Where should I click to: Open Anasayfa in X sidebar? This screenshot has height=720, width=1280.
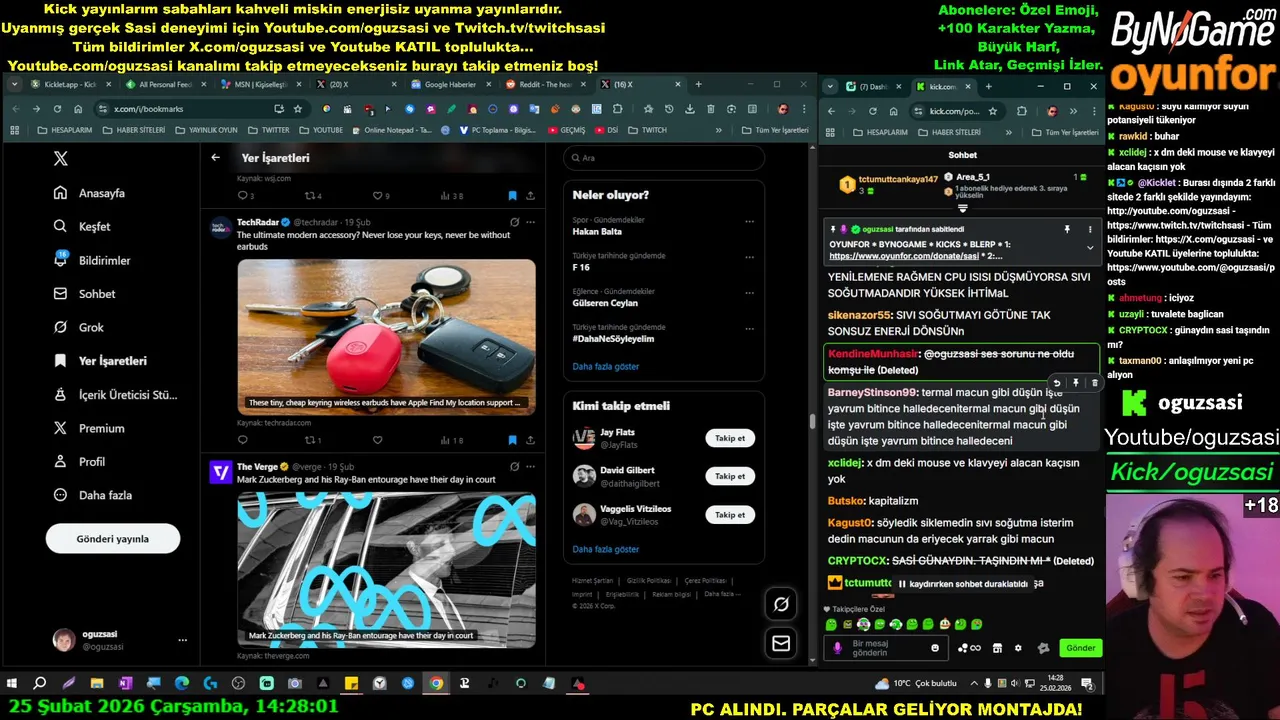91,193
